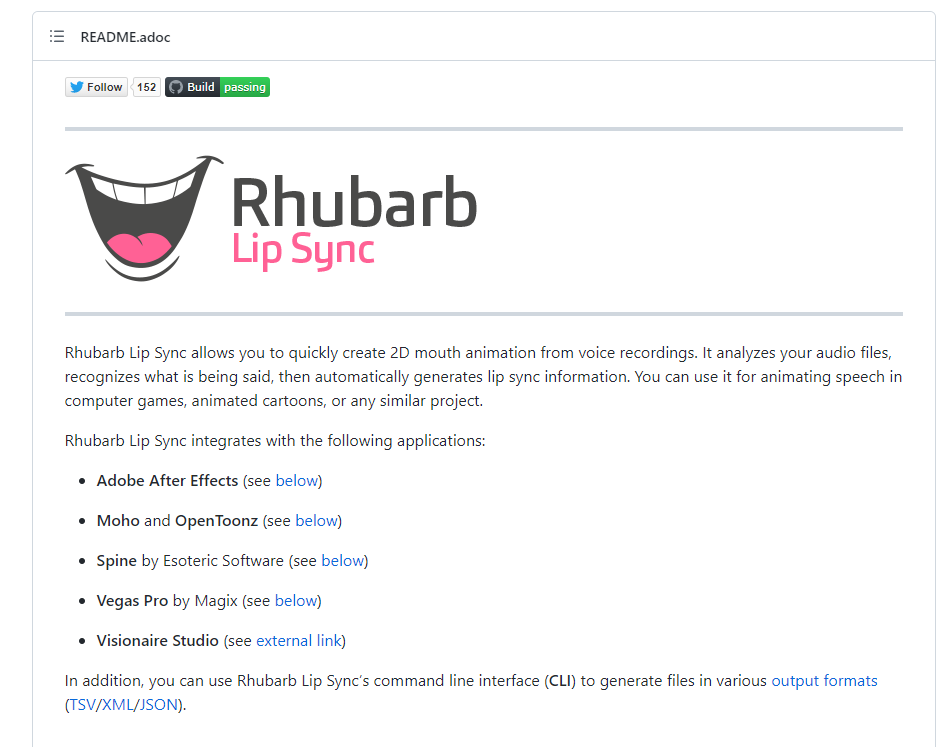Image resolution: width=946 pixels, height=747 pixels.
Task: Click the README.adoc file name
Action: [125, 37]
